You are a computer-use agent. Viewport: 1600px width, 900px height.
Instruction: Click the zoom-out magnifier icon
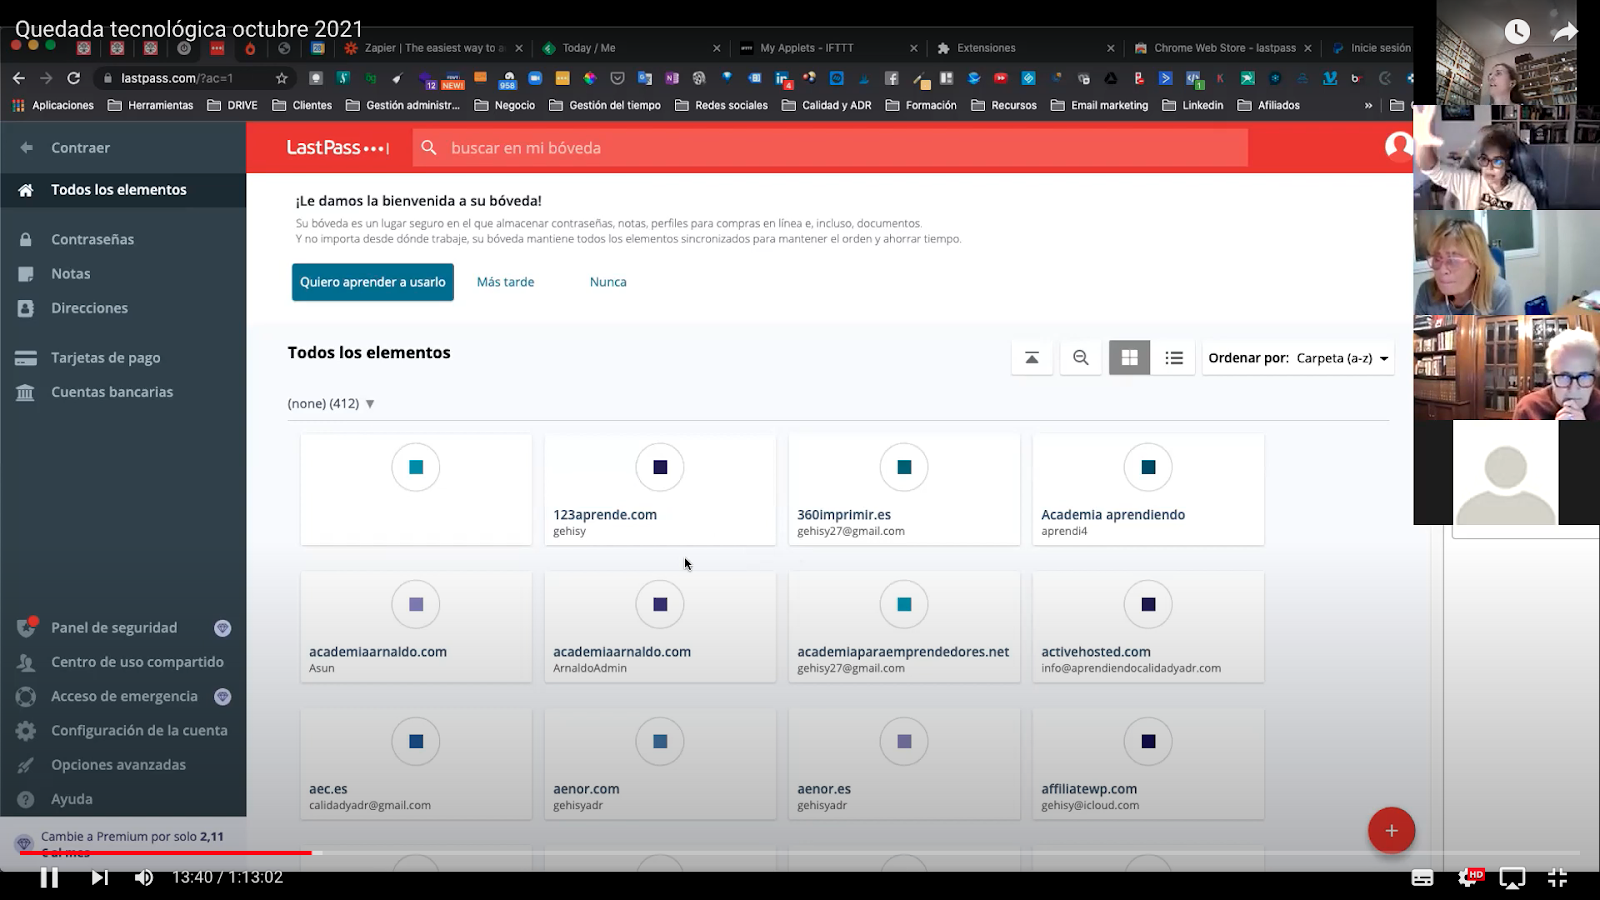1081,358
